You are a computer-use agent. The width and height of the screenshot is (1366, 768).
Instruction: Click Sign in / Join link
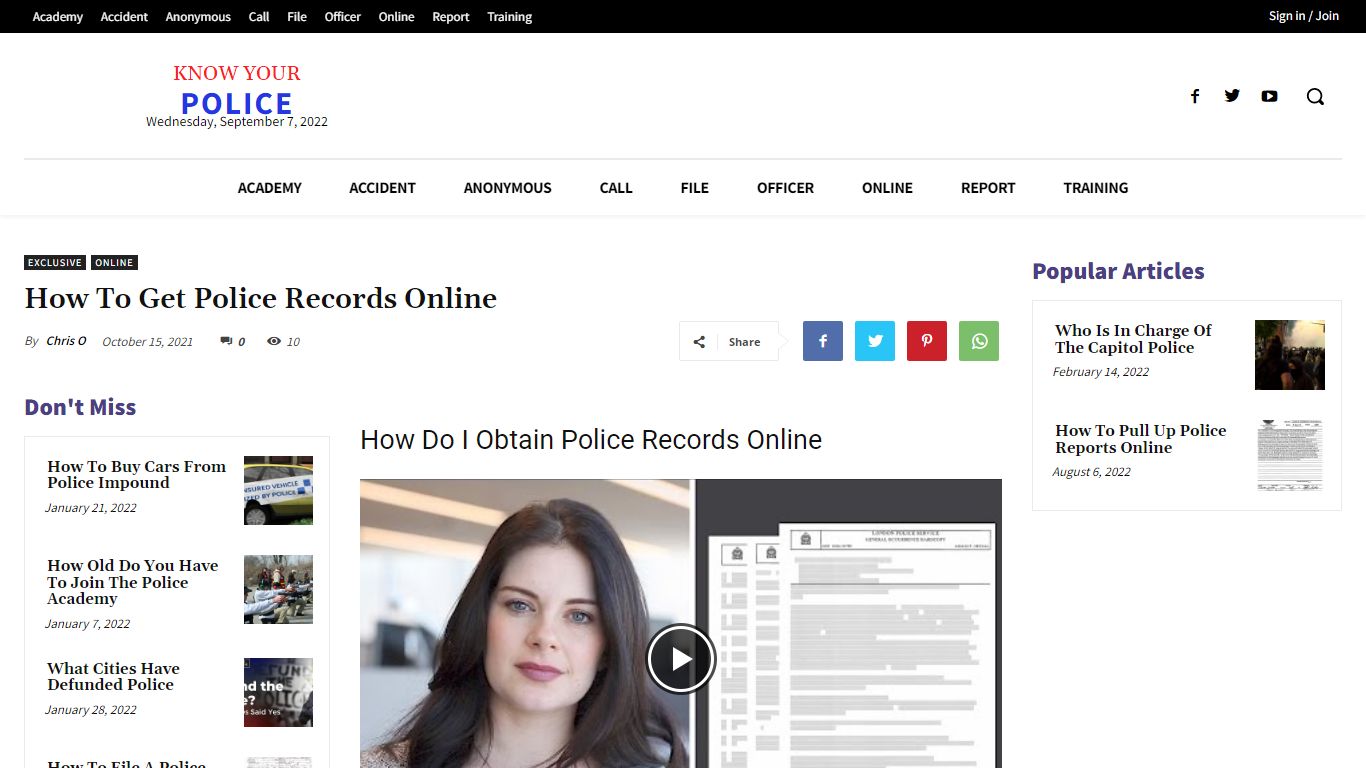(1304, 16)
